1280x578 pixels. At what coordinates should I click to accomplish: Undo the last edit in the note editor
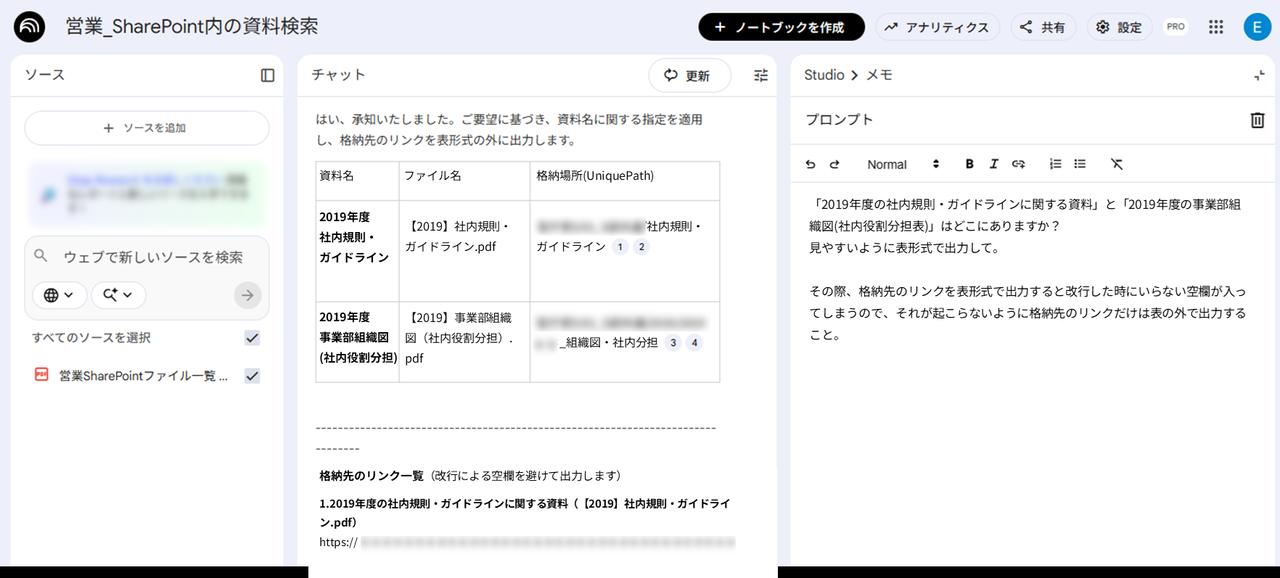click(810, 164)
